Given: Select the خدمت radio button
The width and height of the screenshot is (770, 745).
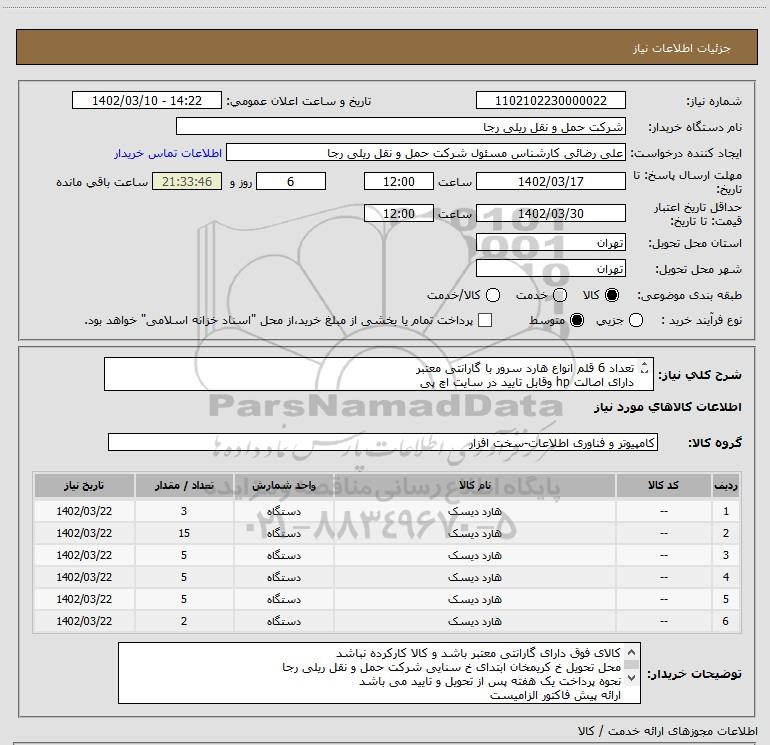Looking at the screenshot, I should coord(560,295).
